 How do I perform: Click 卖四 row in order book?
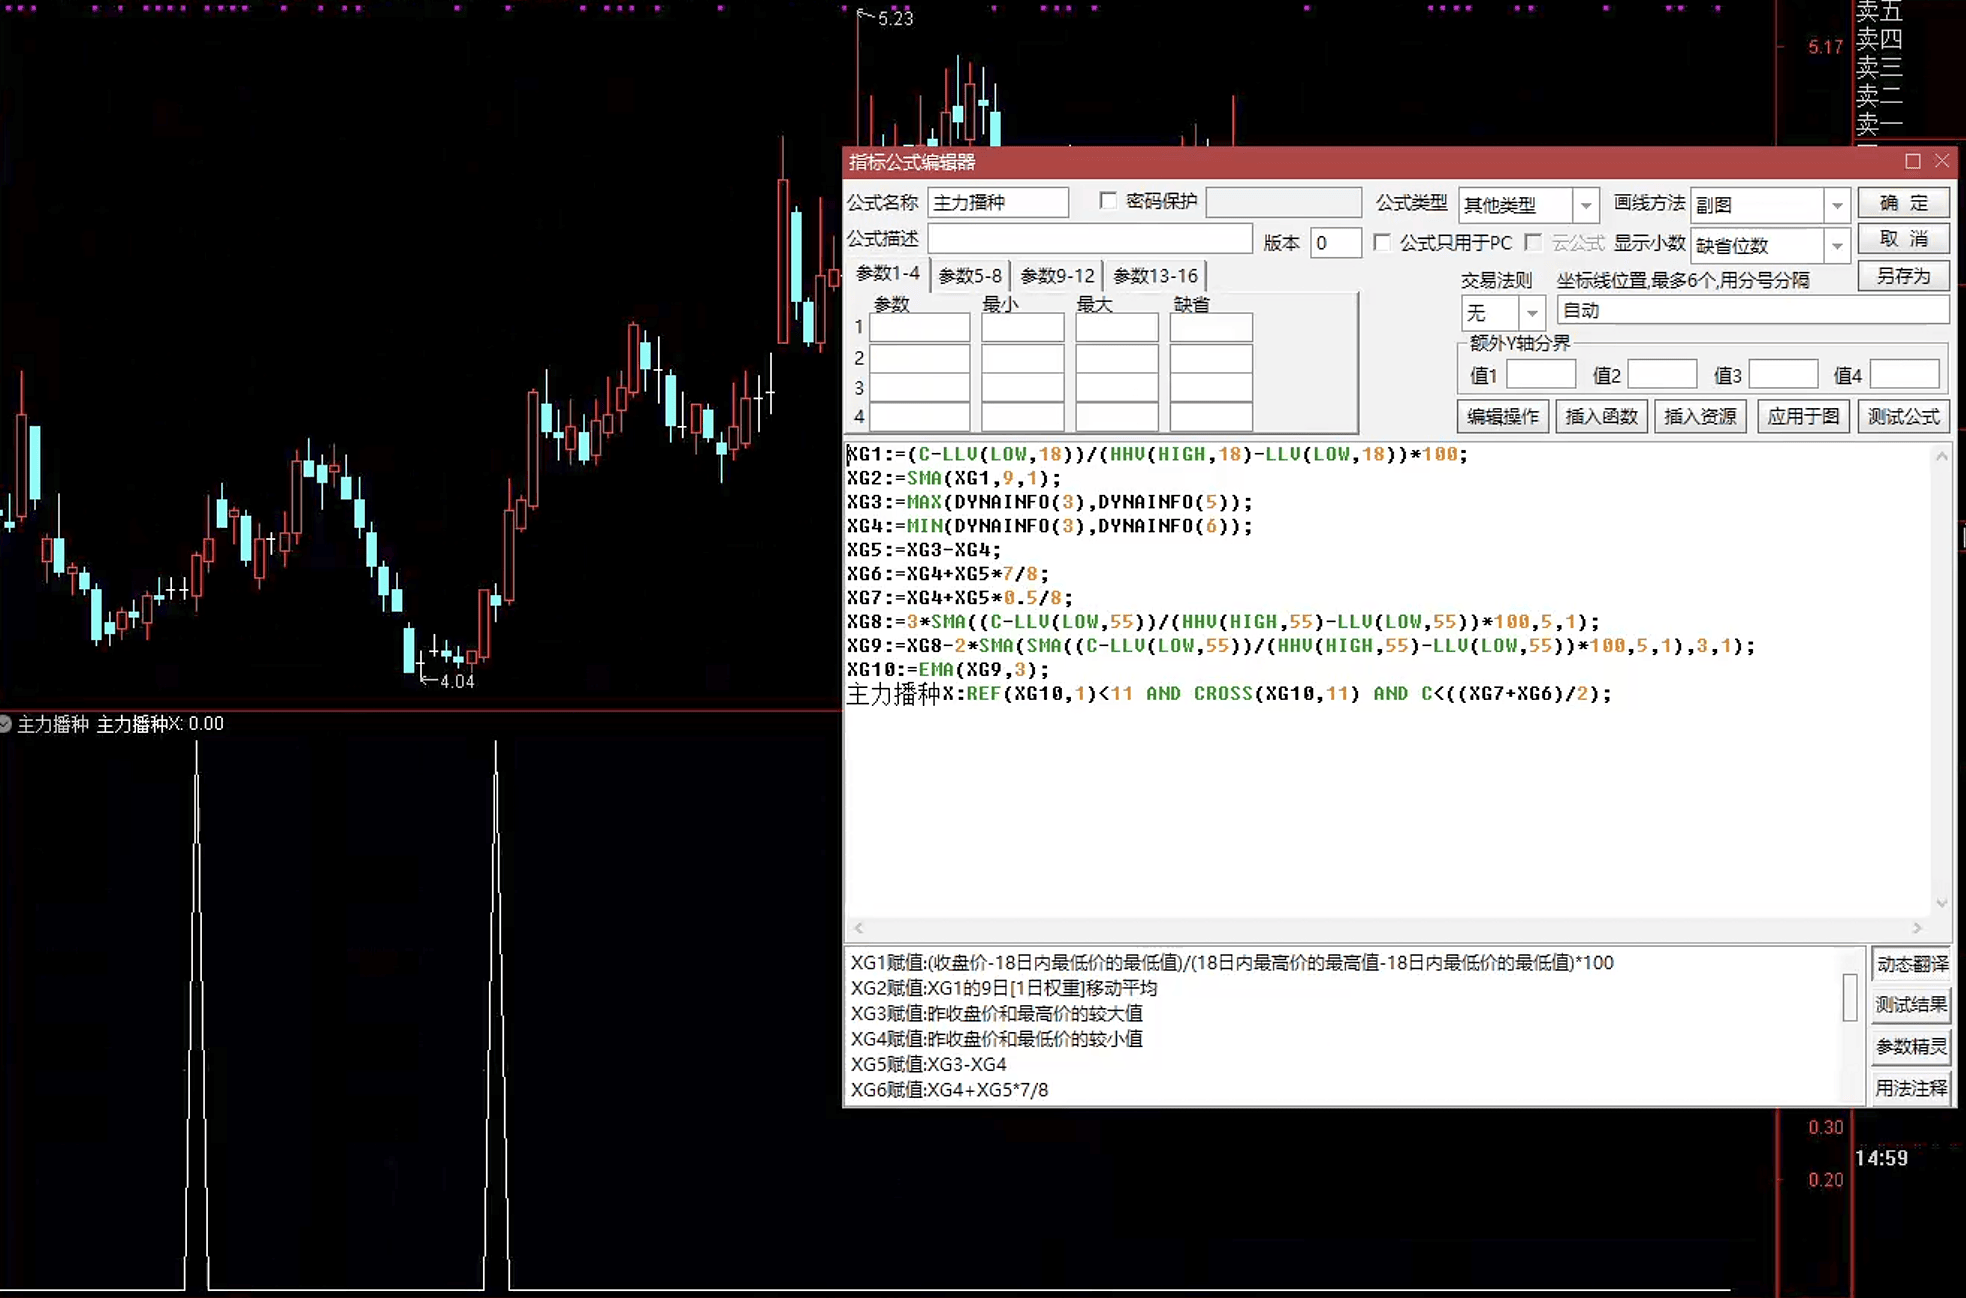click(x=1880, y=39)
